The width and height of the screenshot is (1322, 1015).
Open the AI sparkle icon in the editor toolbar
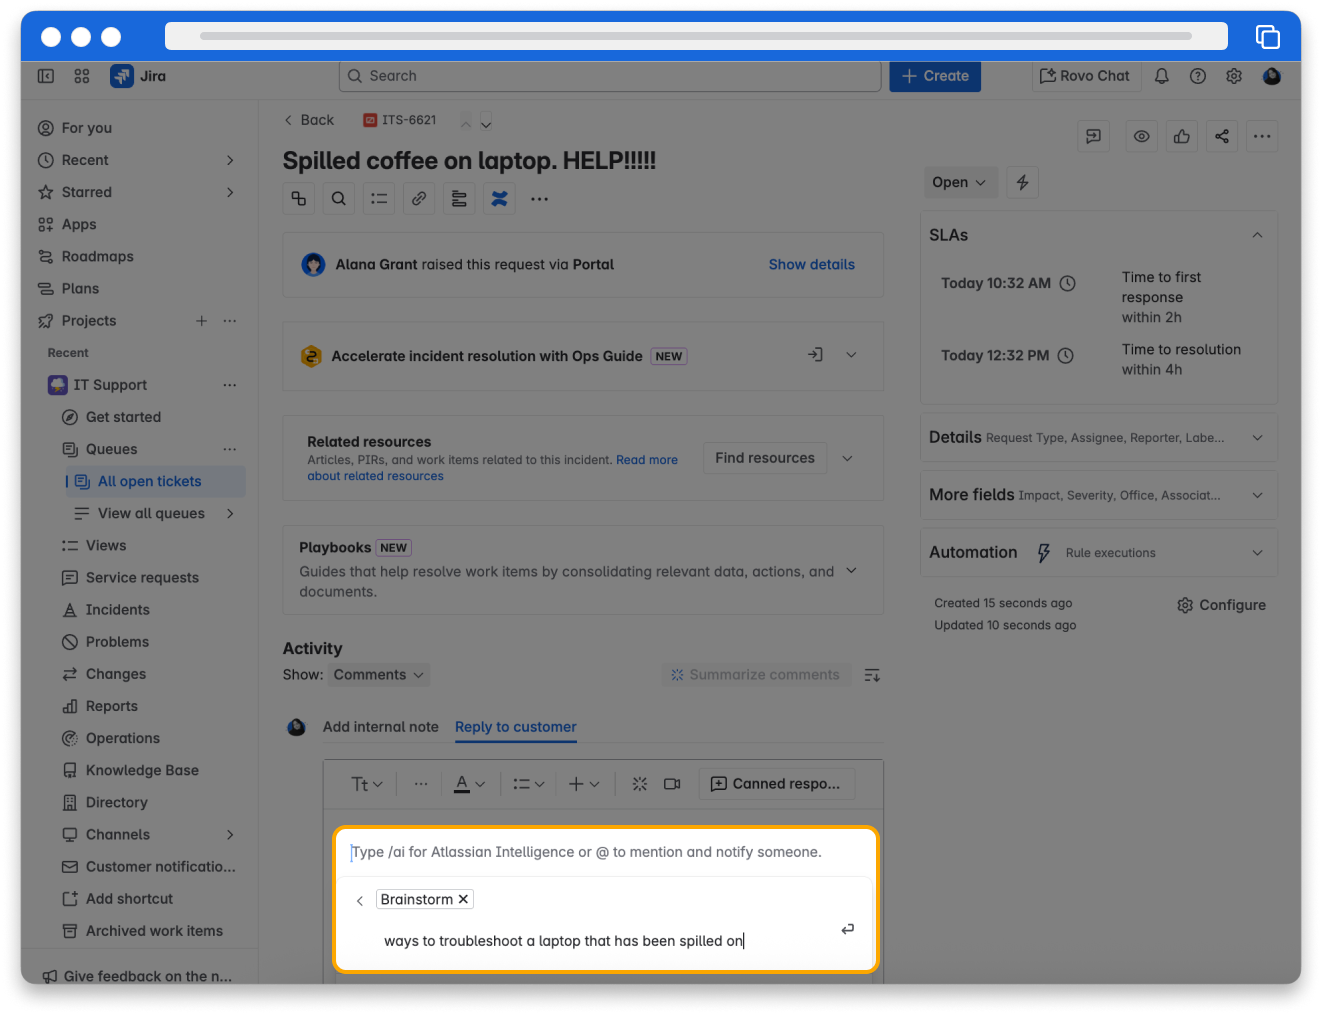click(x=640, y=784)
